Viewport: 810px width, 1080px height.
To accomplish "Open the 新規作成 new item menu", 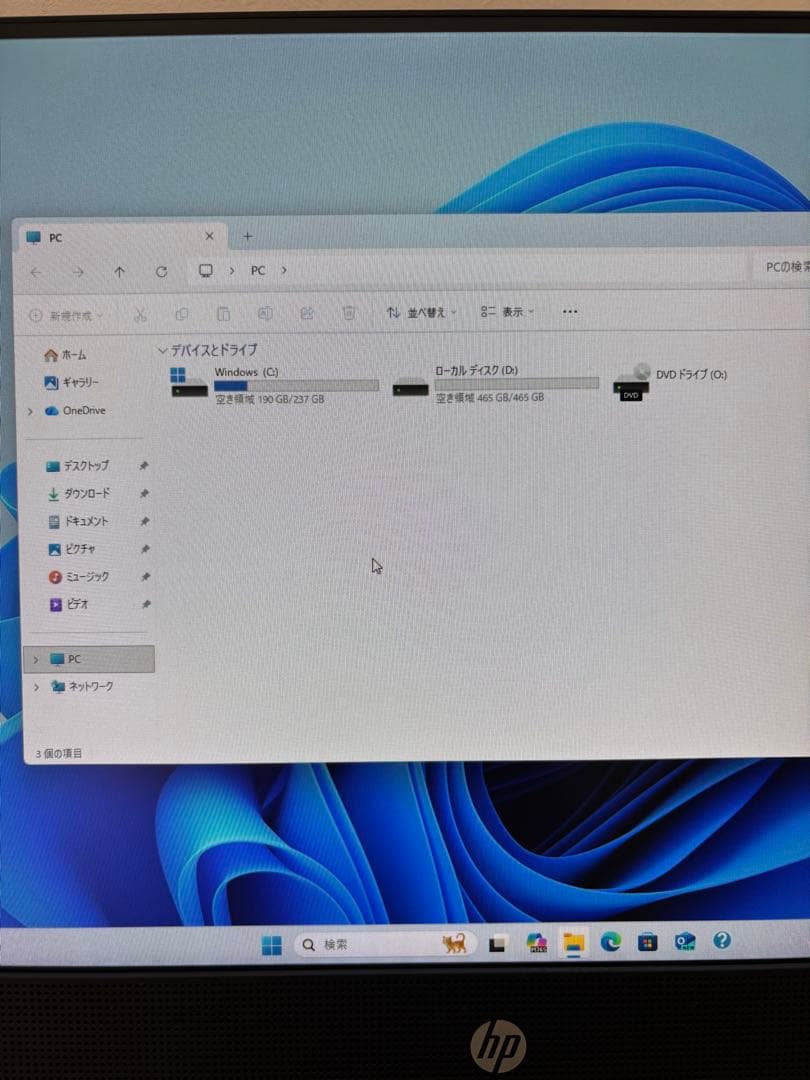I will pyautogui.click(x=67, y=315).
